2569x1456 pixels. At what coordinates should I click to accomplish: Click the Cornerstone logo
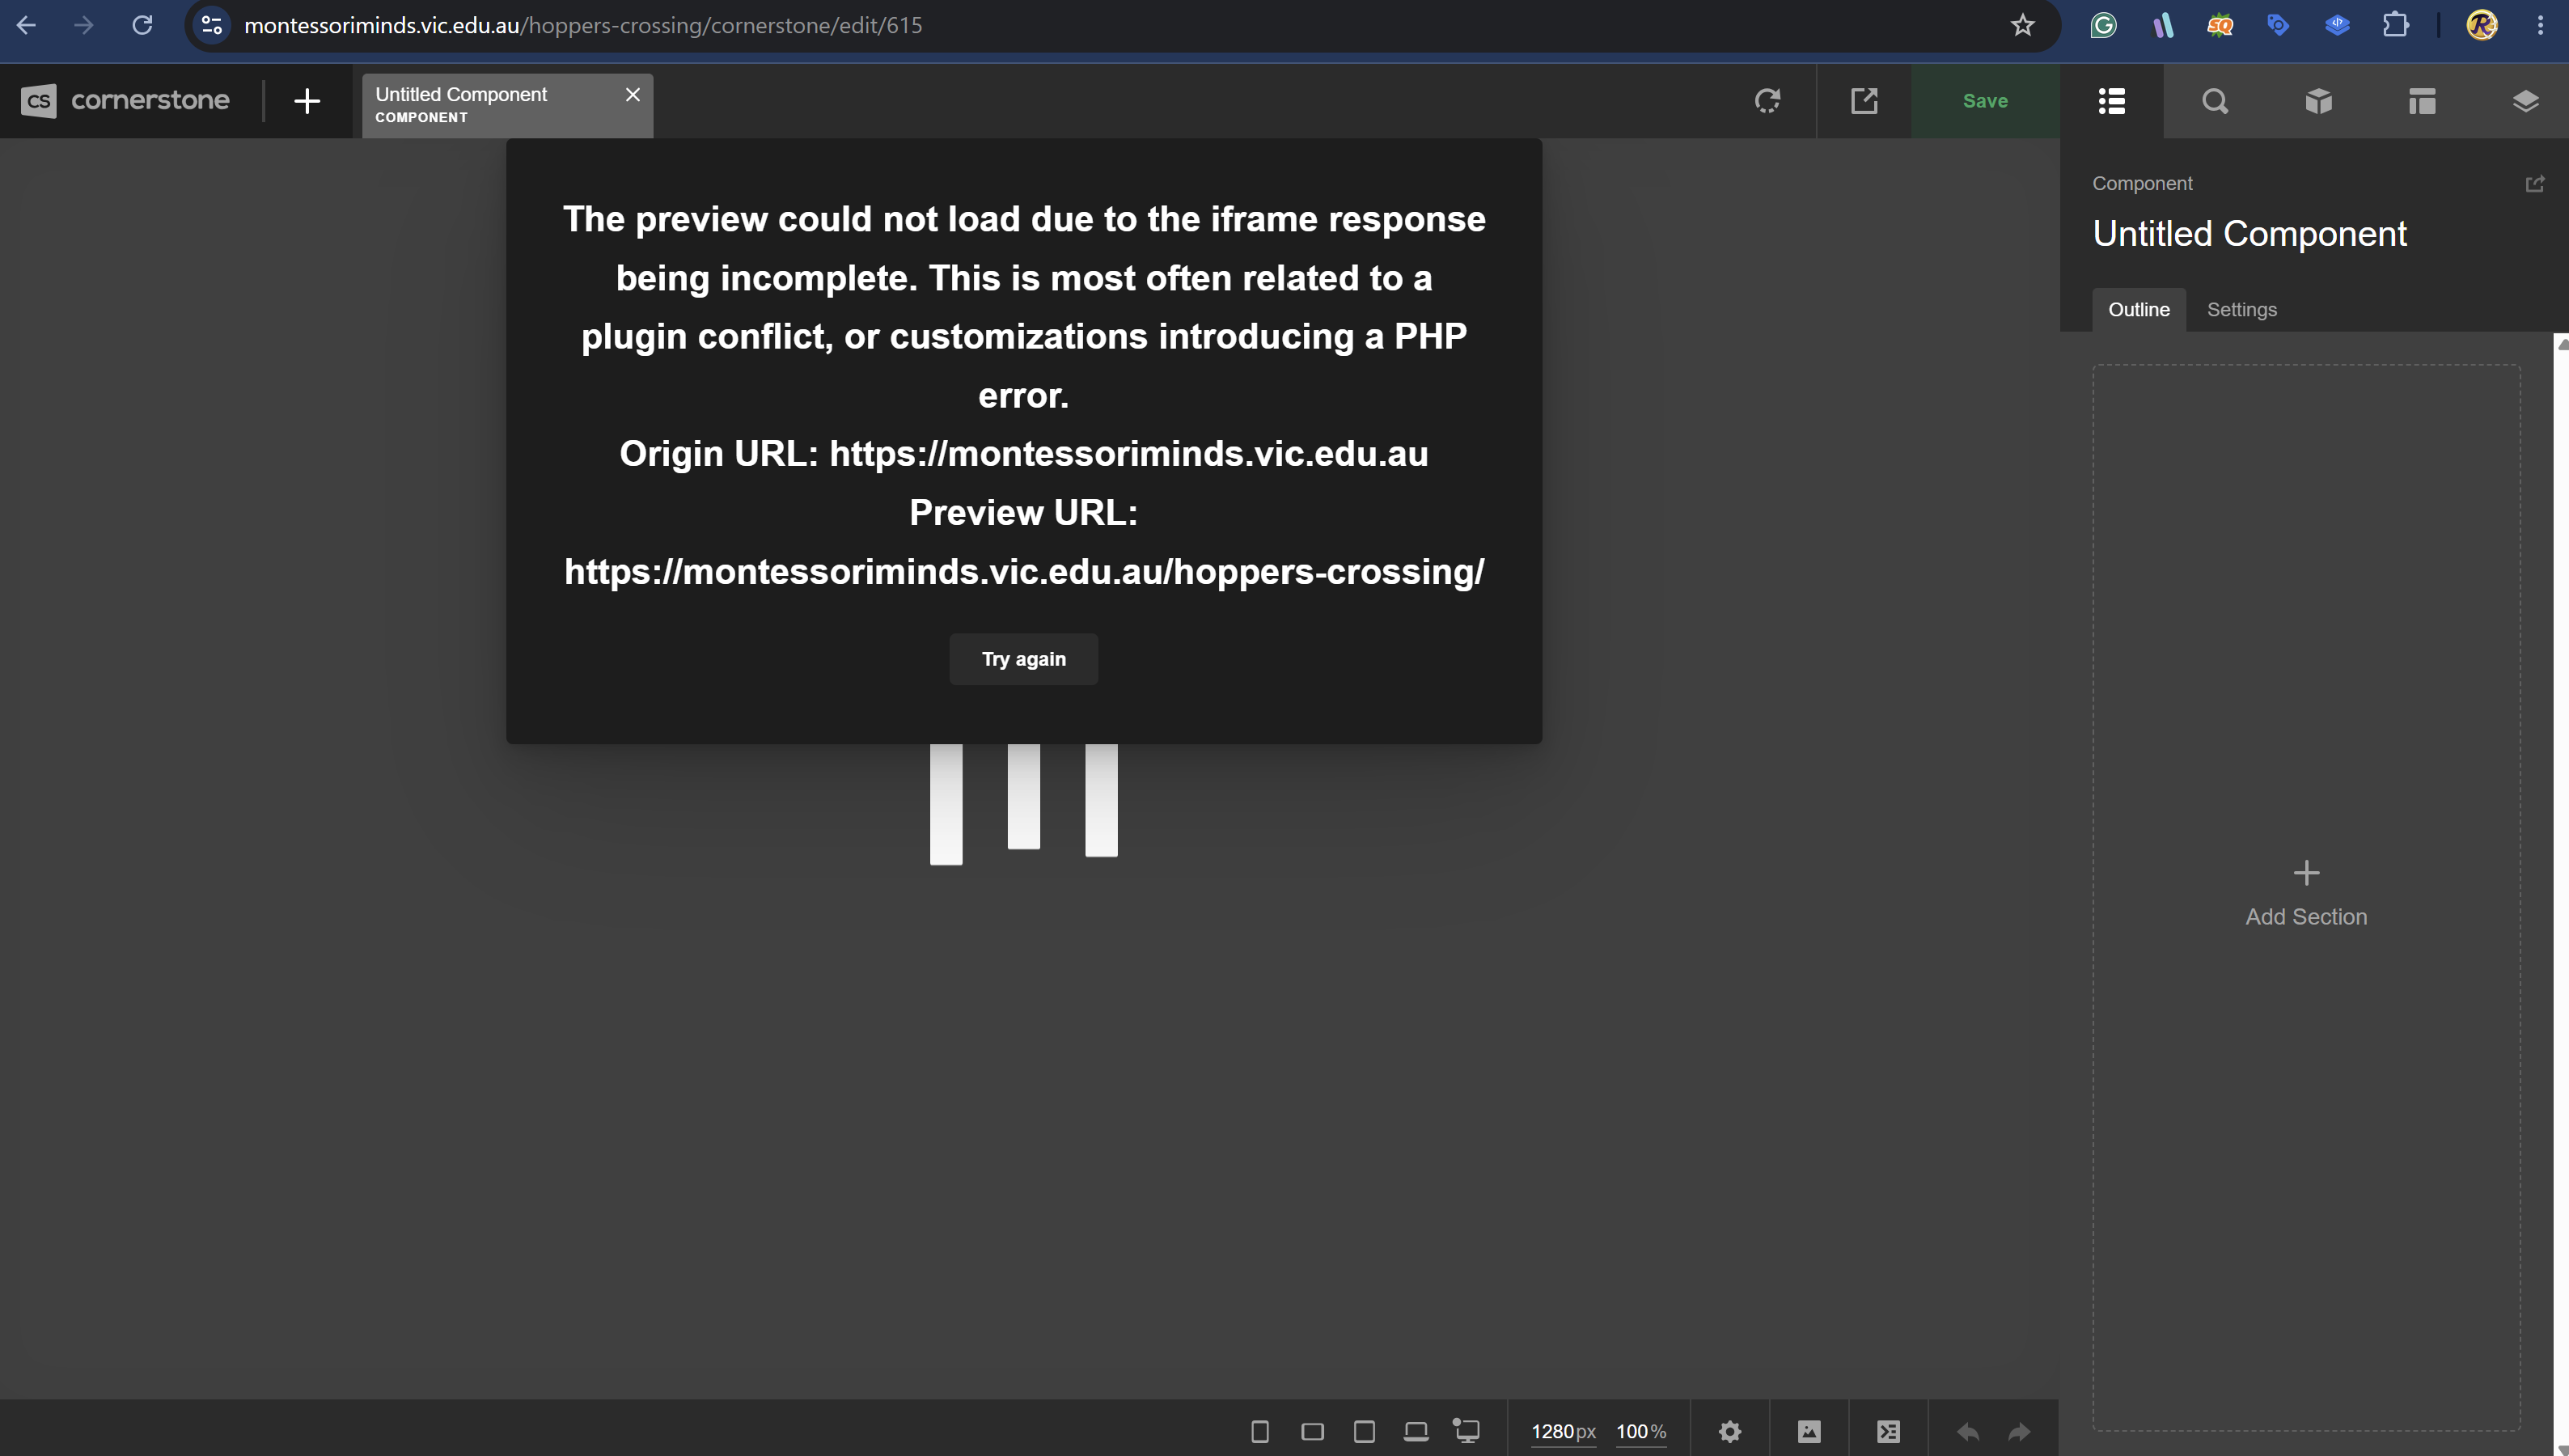[125, 101]
